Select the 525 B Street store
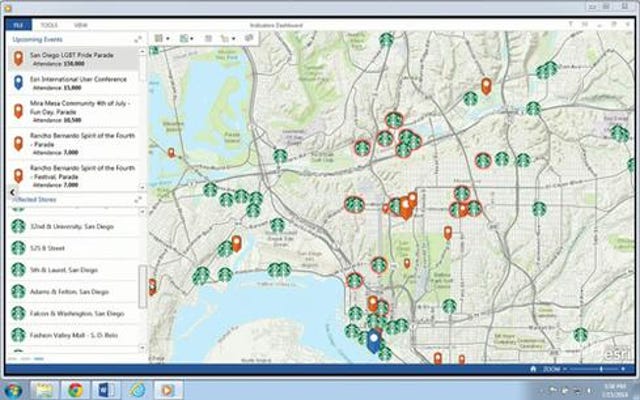The height and width of the screenshot is (400, 640). 73,248
